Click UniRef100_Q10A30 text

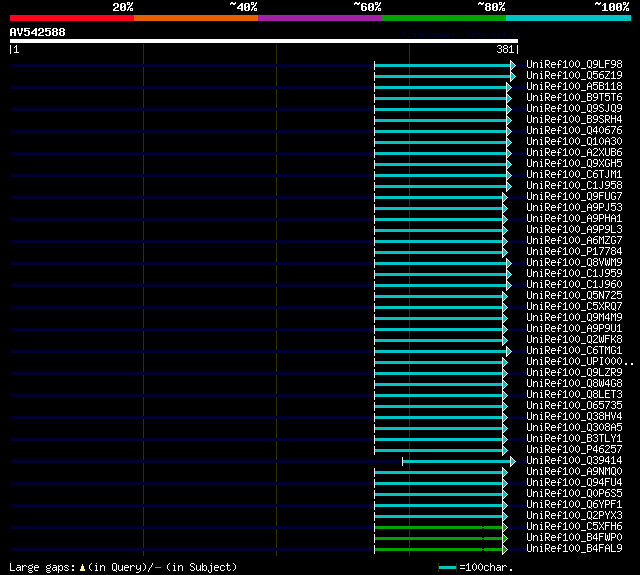coord(574,142)
